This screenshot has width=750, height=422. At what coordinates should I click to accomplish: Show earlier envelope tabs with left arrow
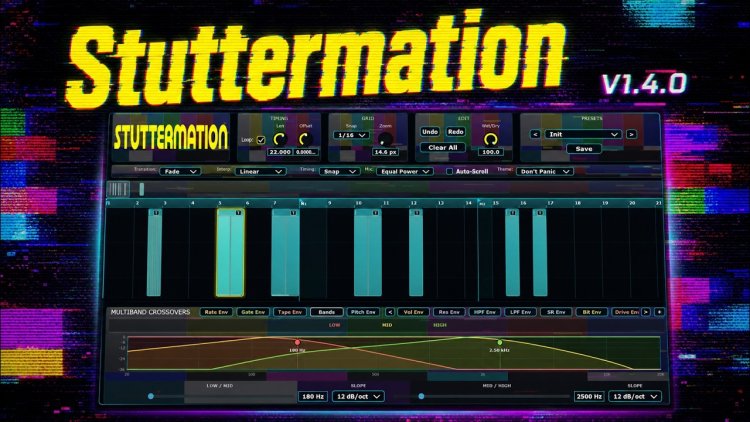tap(390, 312)
